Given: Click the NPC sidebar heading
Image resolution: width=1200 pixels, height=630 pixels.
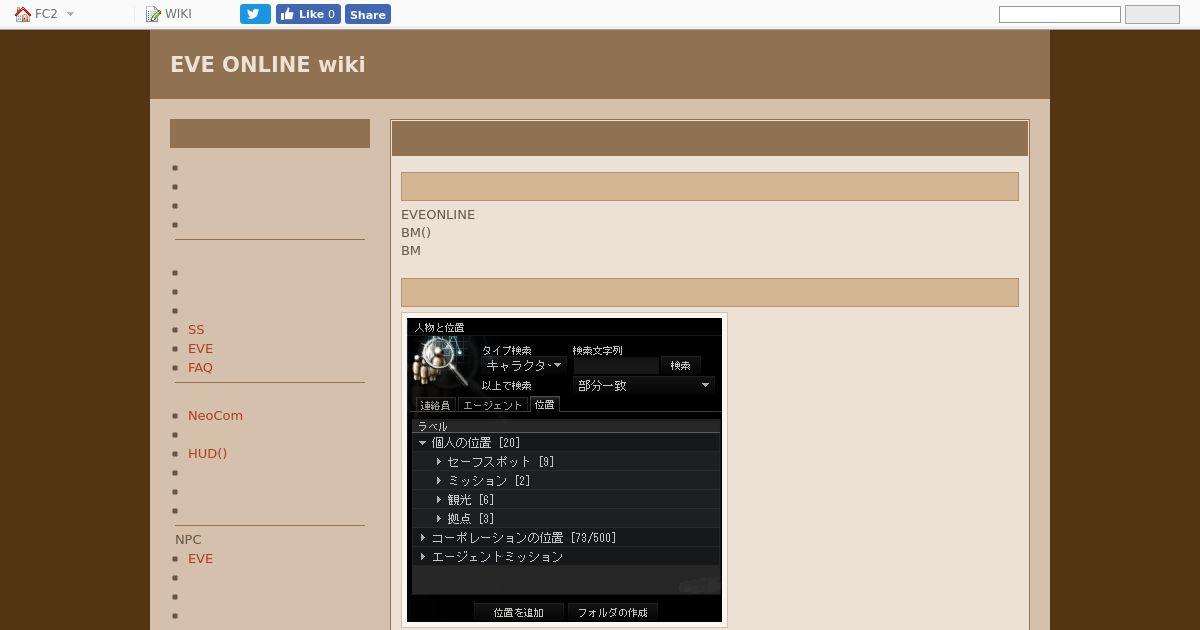Looking at the screenshot, I should coord(188,539).
